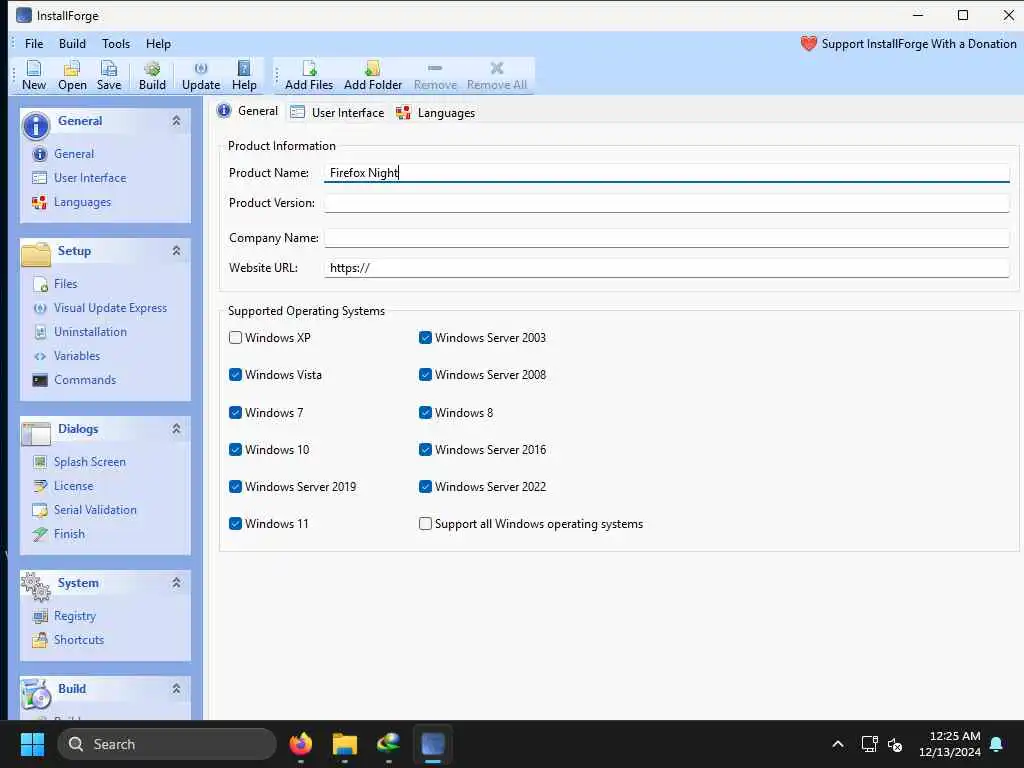Click the Product Version field

[x=667, y=203]
